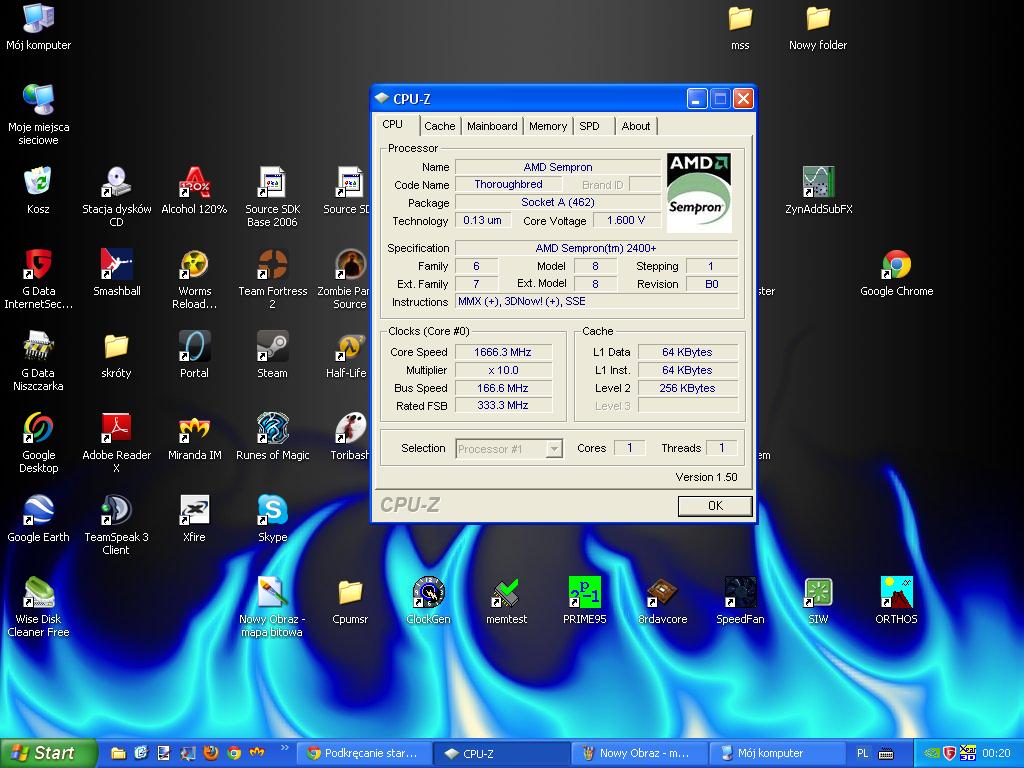The width and height of the screenshot is (1024, 768).
Task: Select the ClockGen desktop shortcut
Action: pyautogui.click(x=428, y=594)
